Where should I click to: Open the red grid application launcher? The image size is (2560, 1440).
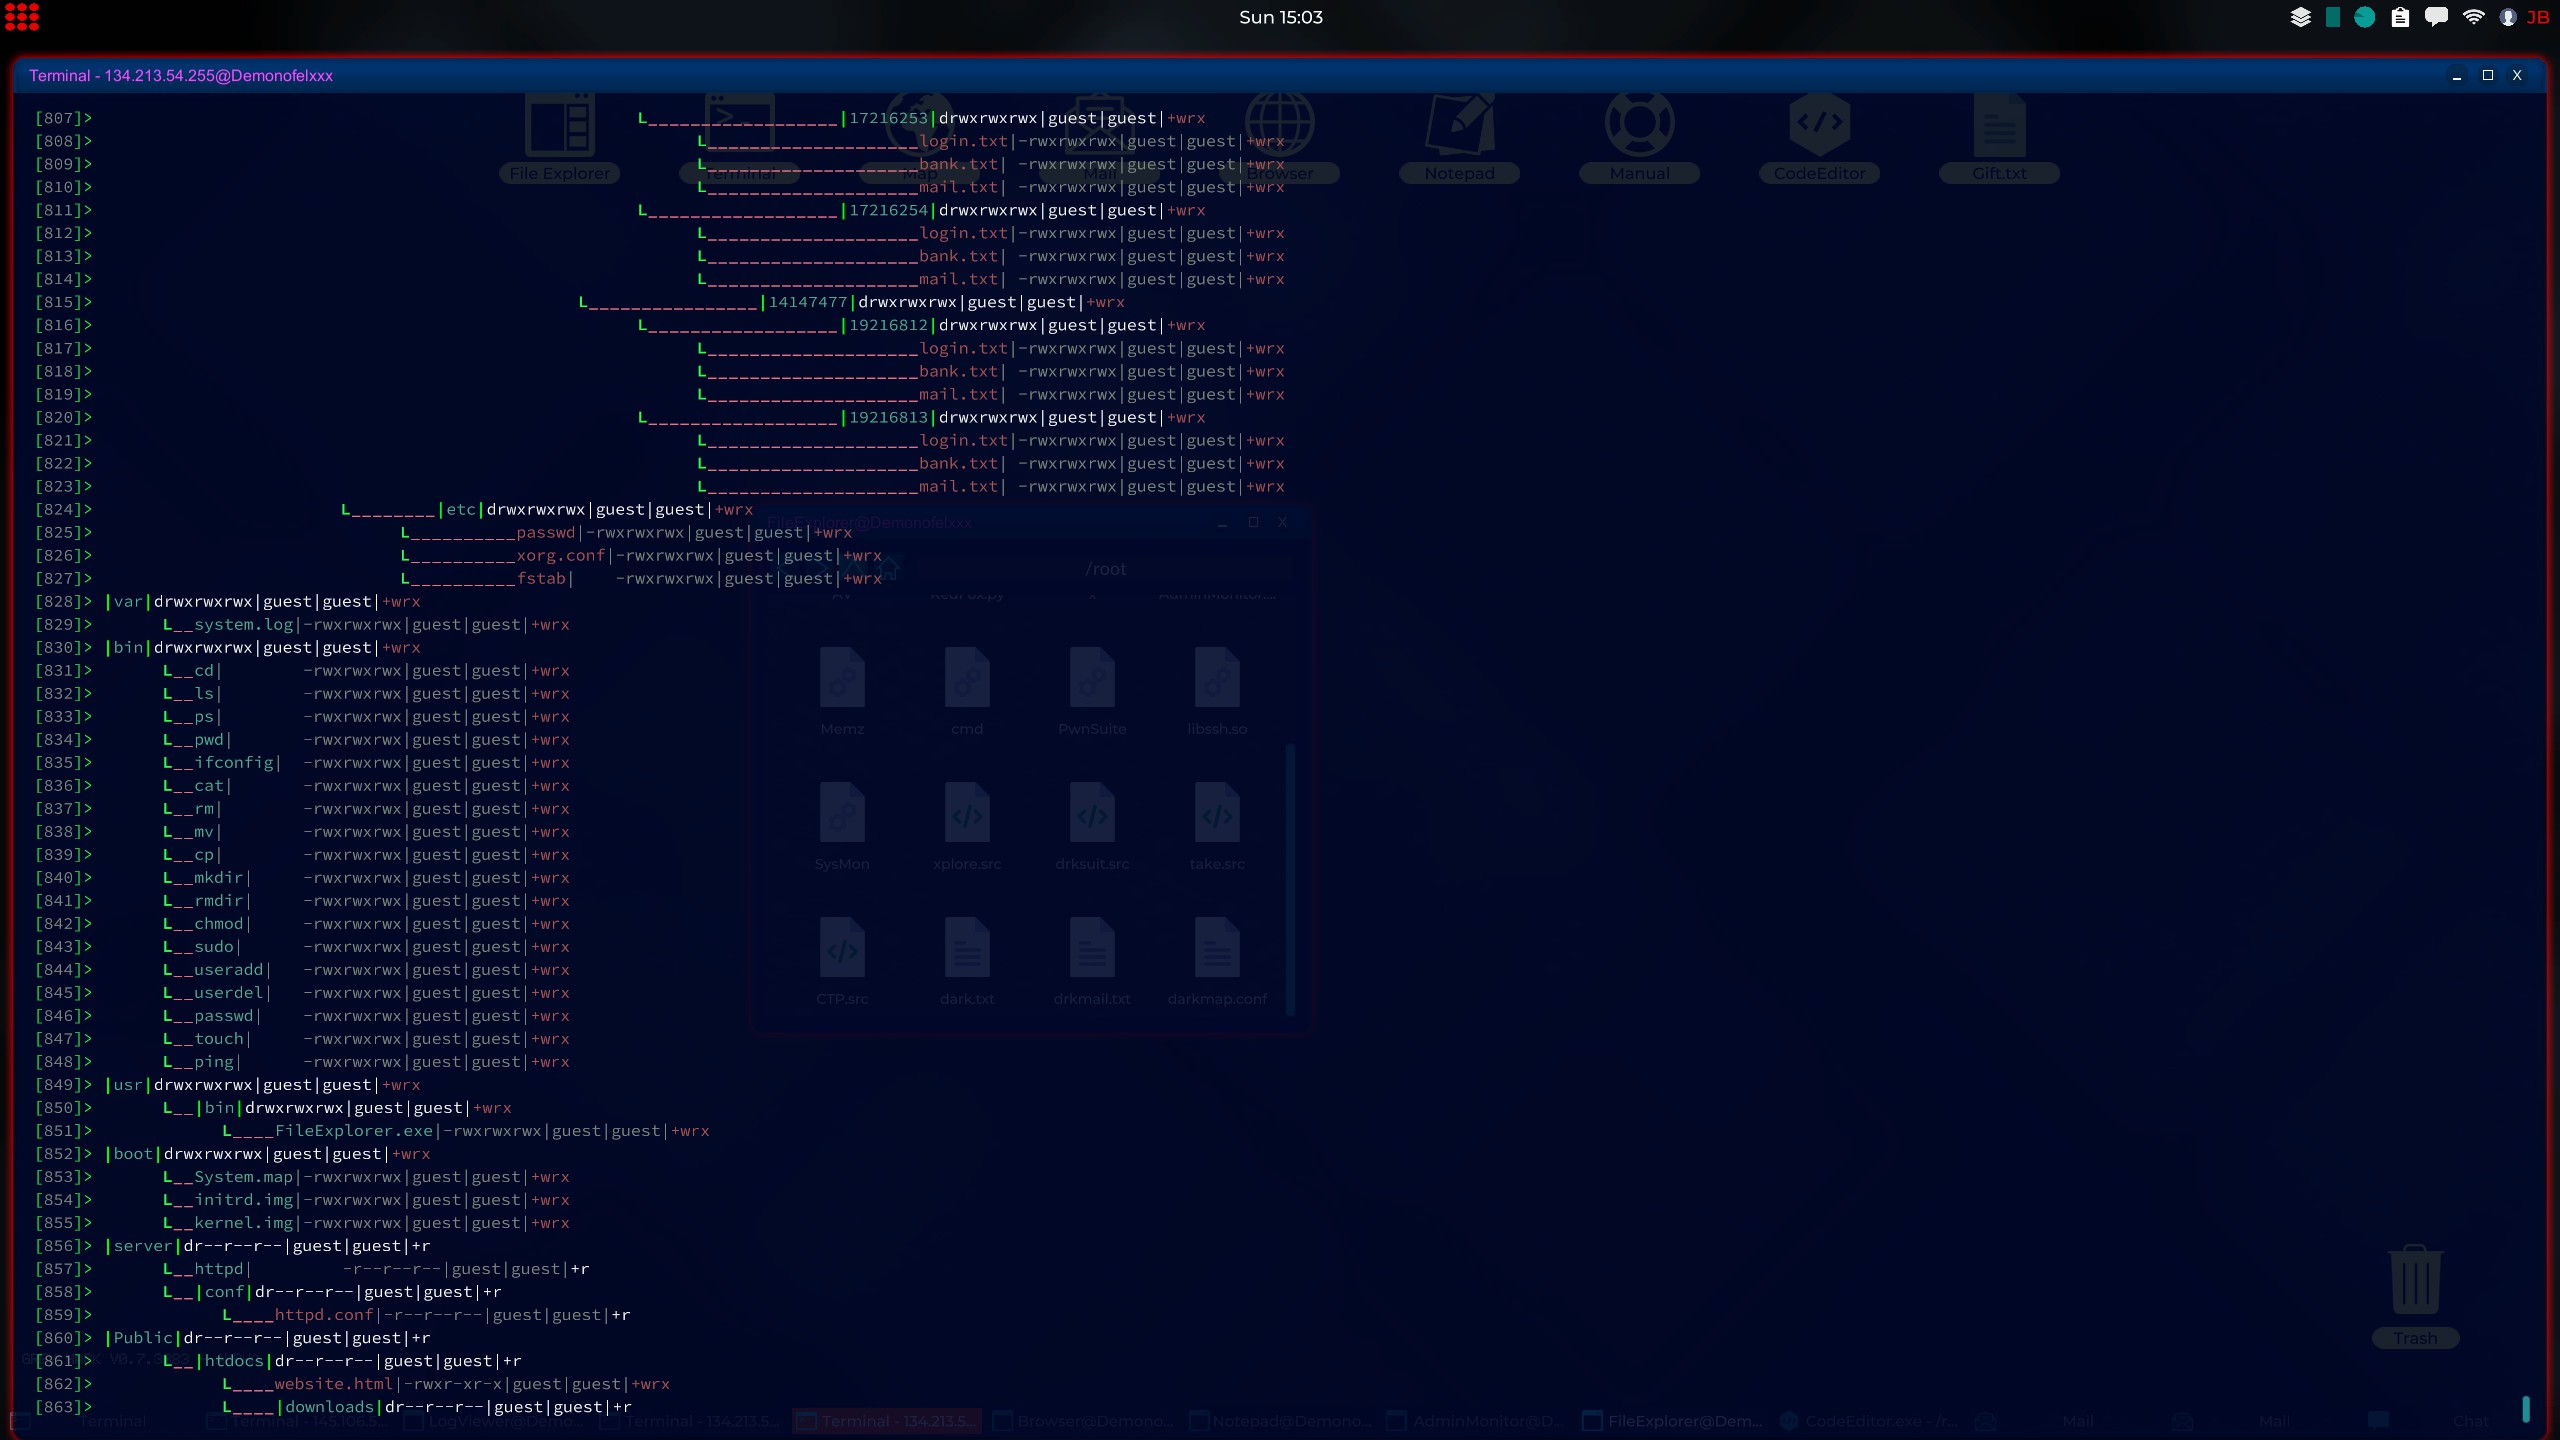(22, 17)
